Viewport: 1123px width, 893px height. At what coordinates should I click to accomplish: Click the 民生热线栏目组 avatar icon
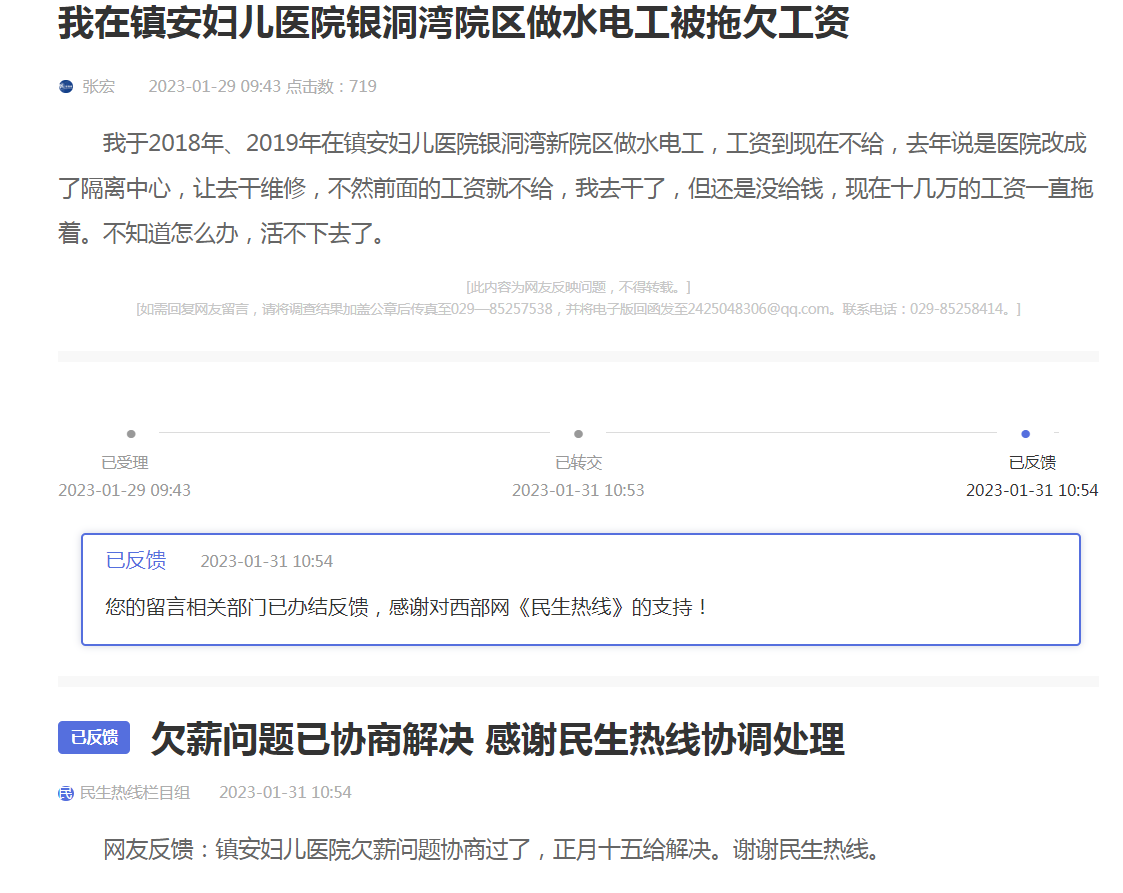(66, 793)
